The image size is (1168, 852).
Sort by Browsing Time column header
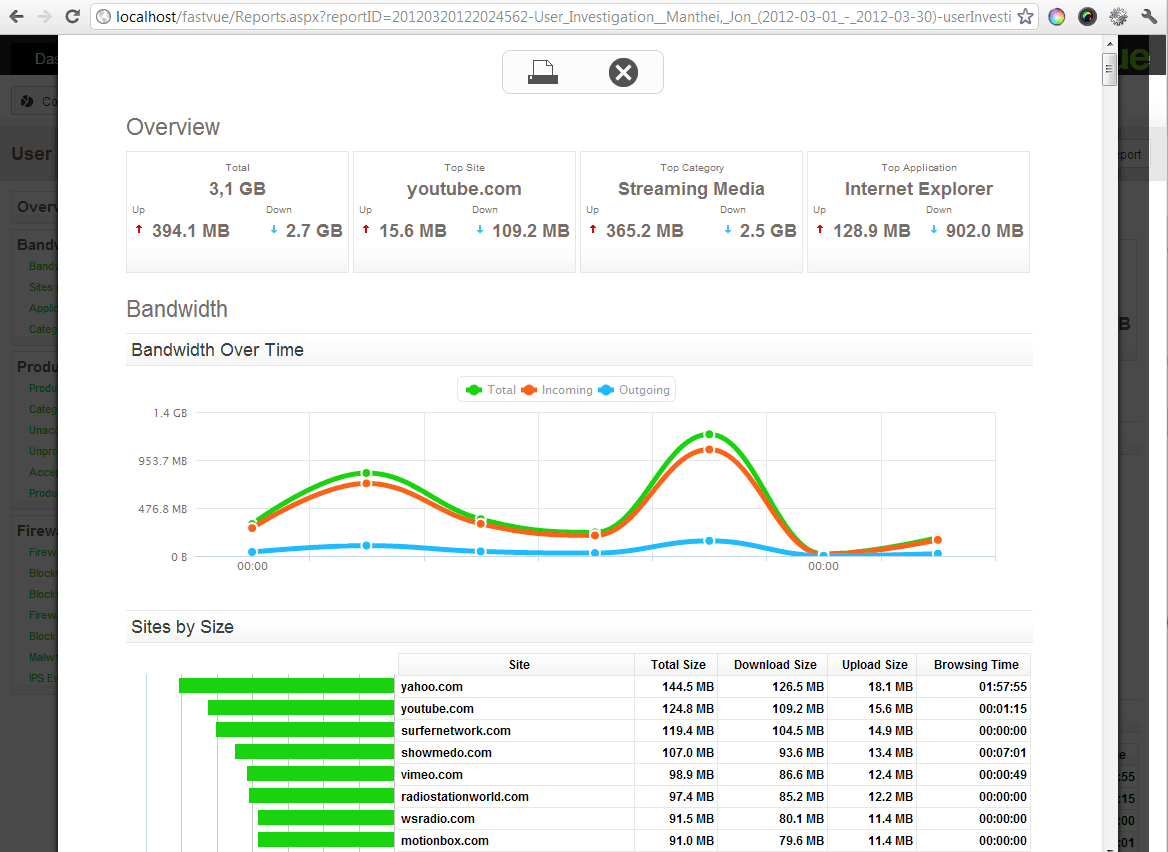coord(976,664)
